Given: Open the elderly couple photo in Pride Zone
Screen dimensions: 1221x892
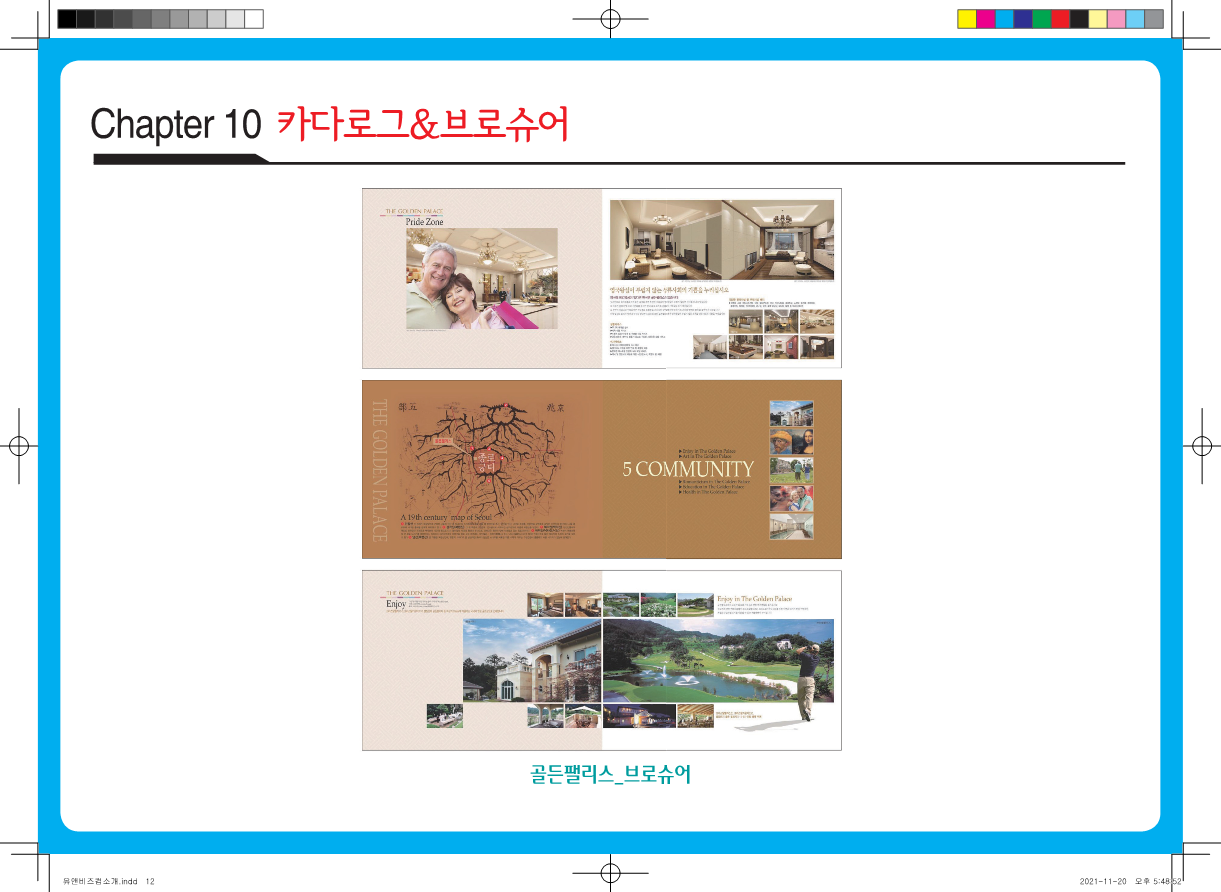Looking at the screenshot, I should click(x=481, y=278).
